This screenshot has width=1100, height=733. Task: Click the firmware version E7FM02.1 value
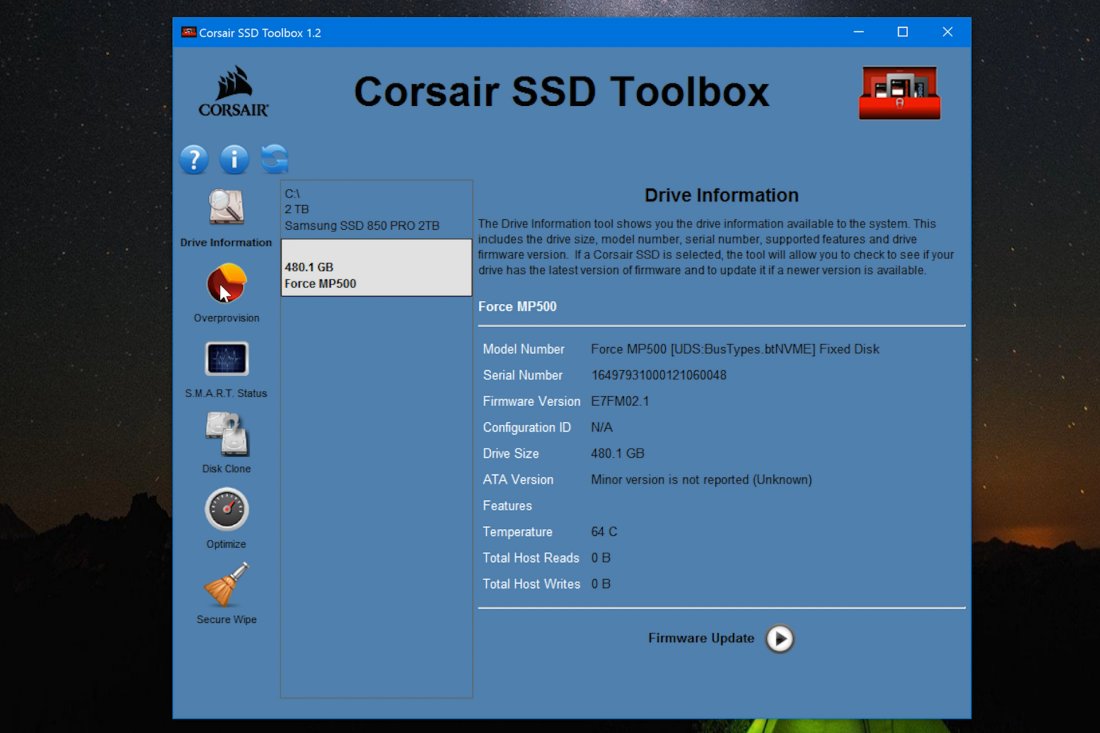click(620, 401)
